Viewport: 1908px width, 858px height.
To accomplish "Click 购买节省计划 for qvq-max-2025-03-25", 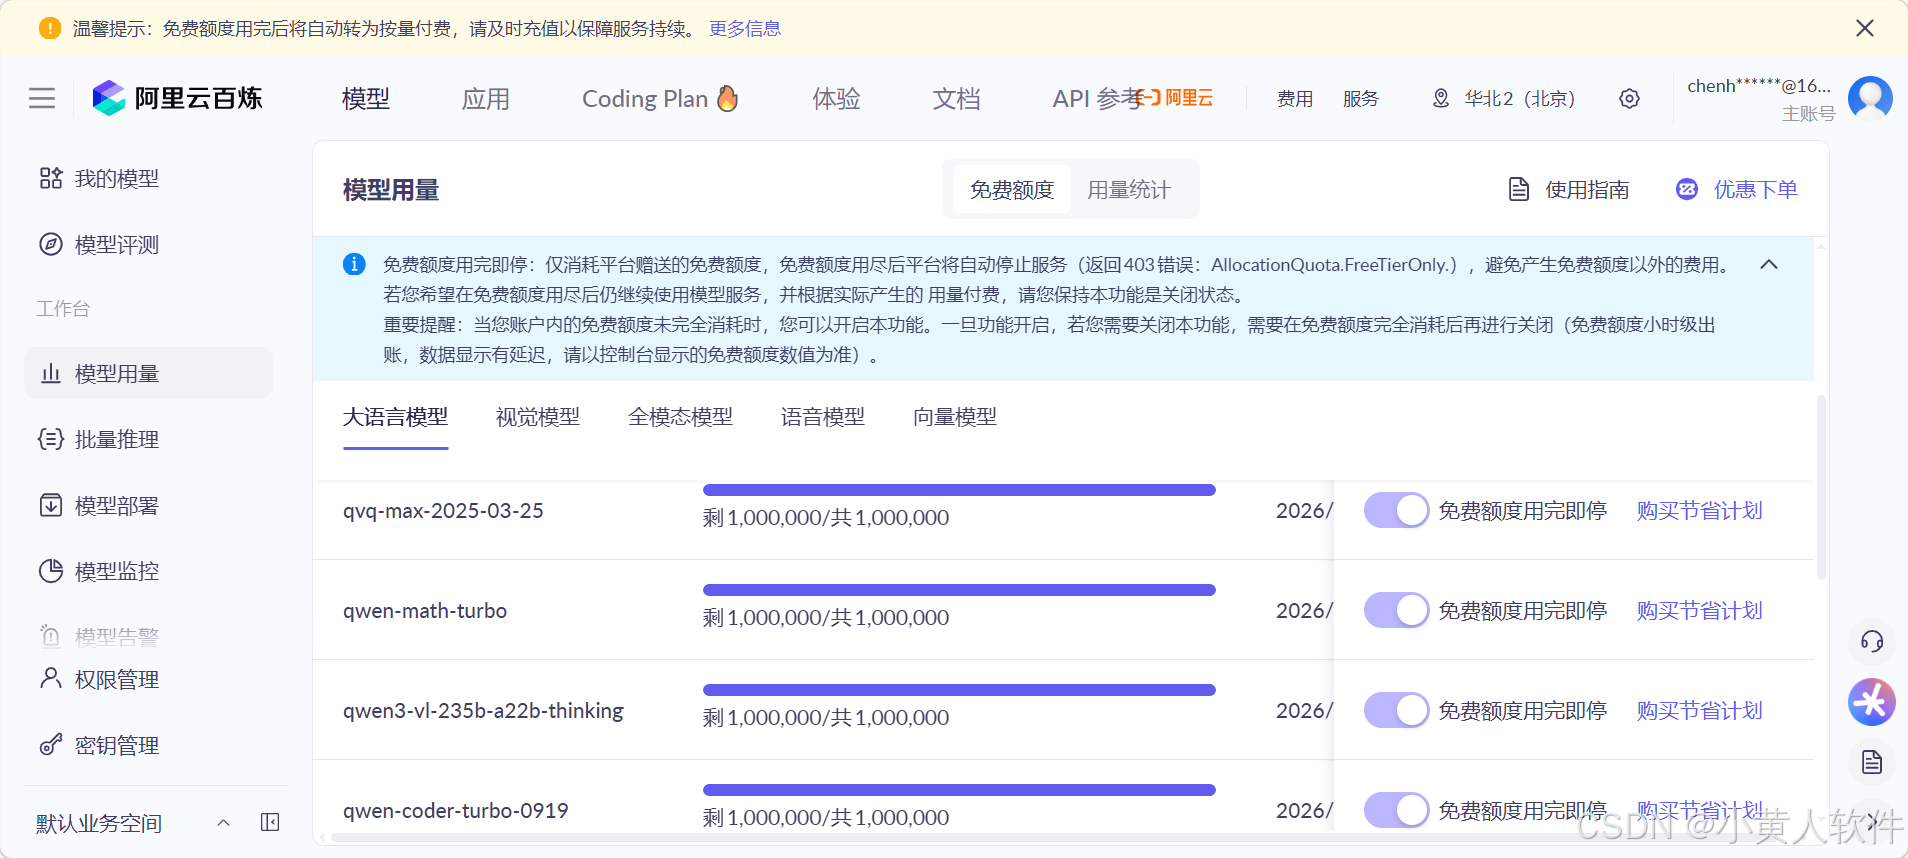I will (x=1699, y=510).
